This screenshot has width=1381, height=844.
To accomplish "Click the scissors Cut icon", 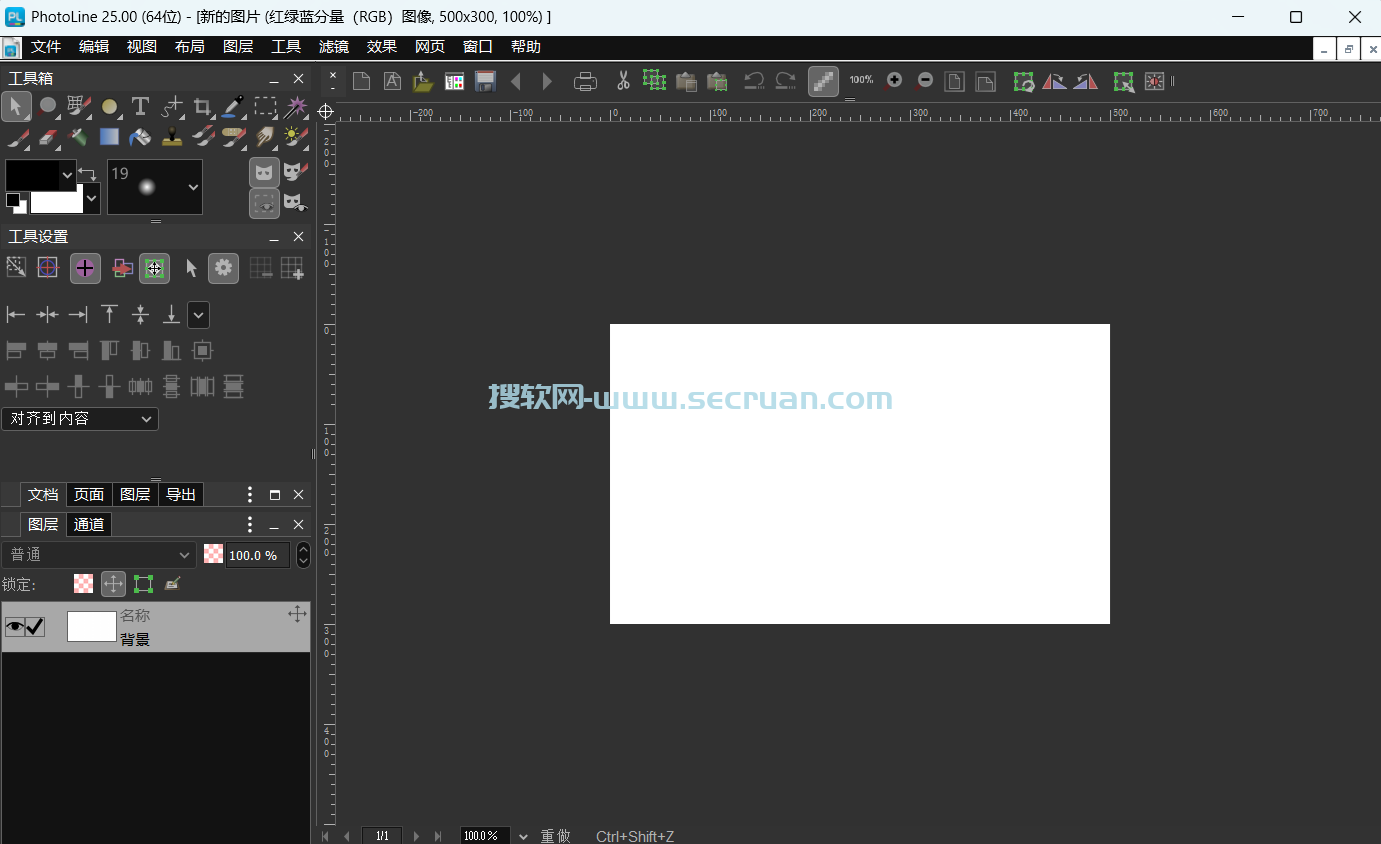I will (x=622, y=81).
